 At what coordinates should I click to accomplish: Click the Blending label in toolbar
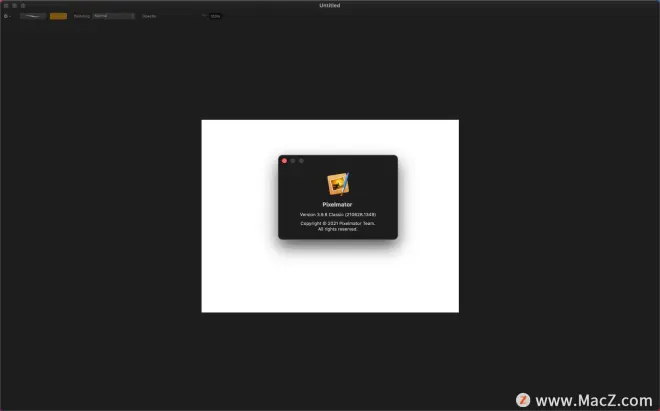(x=81, y=16)
